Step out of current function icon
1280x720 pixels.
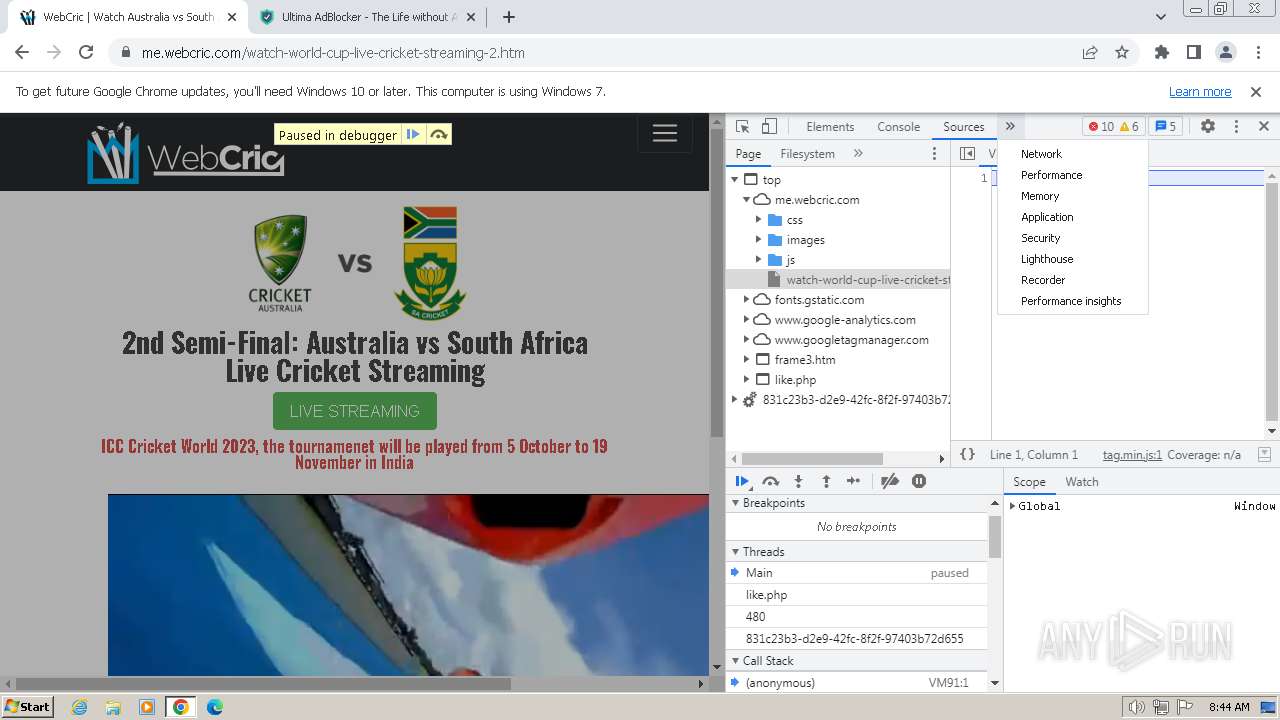(826, 481)
